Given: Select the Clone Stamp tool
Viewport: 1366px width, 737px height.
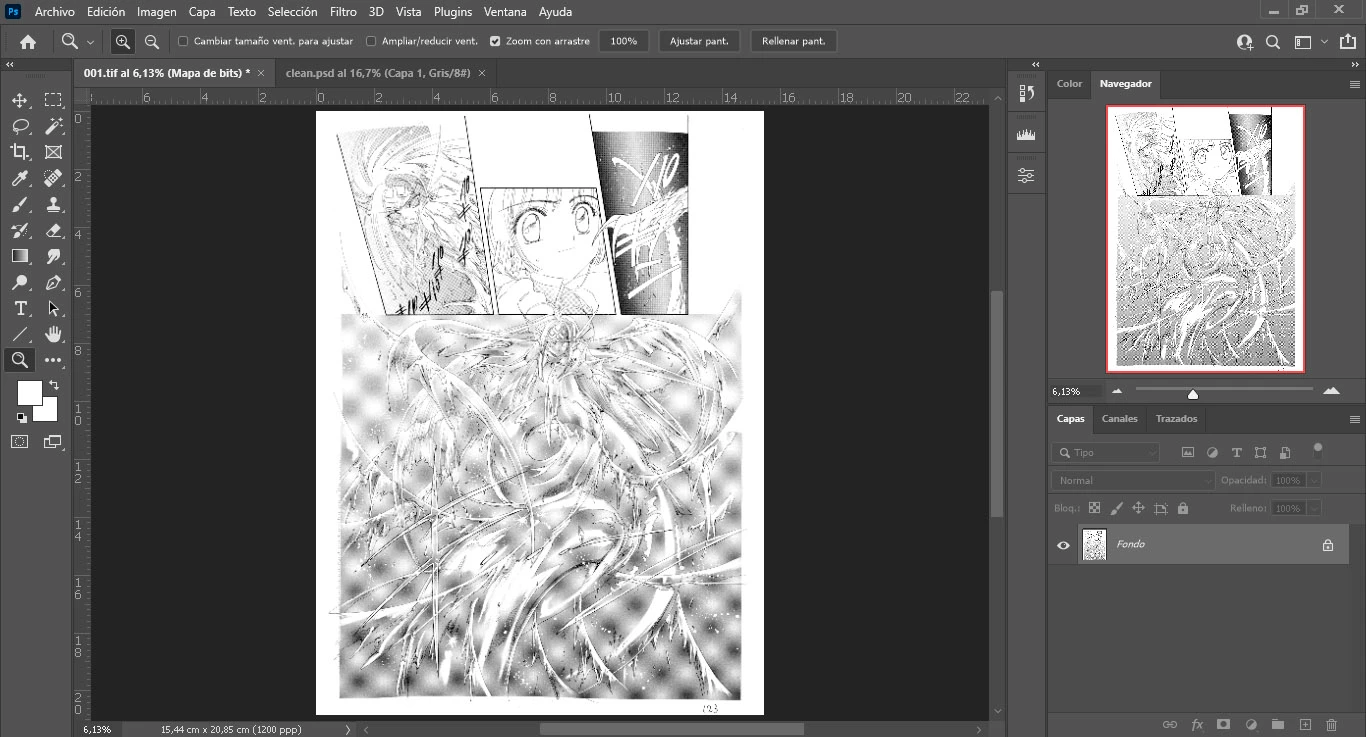Looking at the screenshot, I should pos(53,204).
